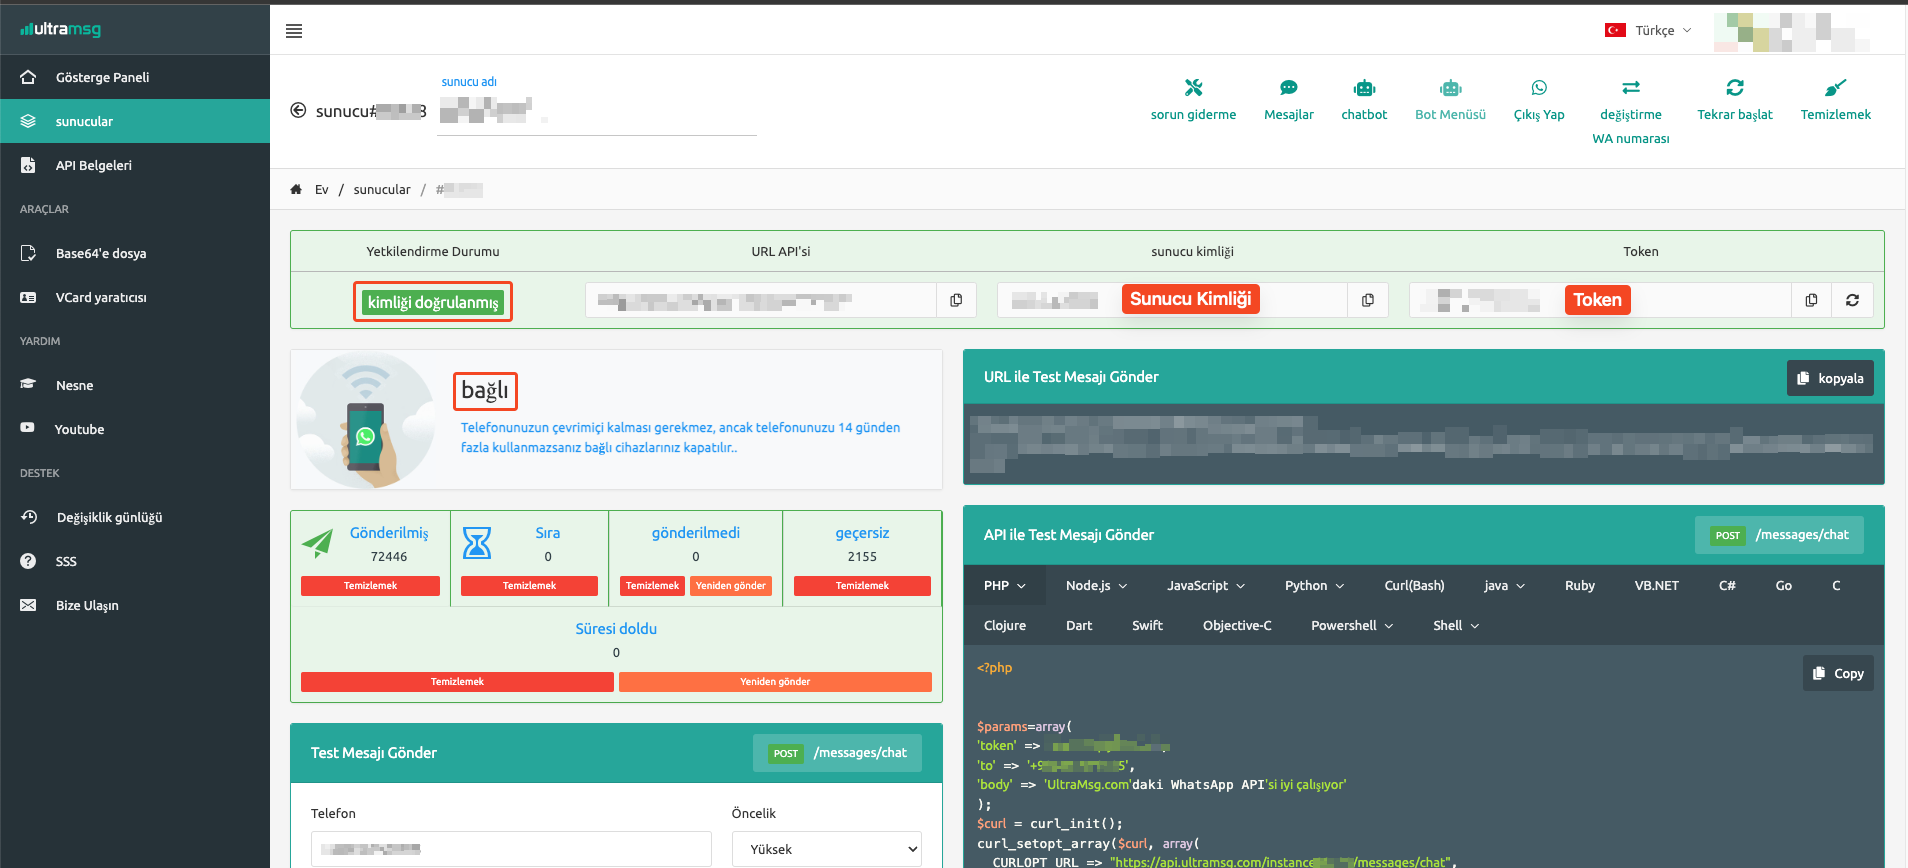Go to sunucular in the breadcrumb
Screen dimensions: 1908x868
pos(382,190)
